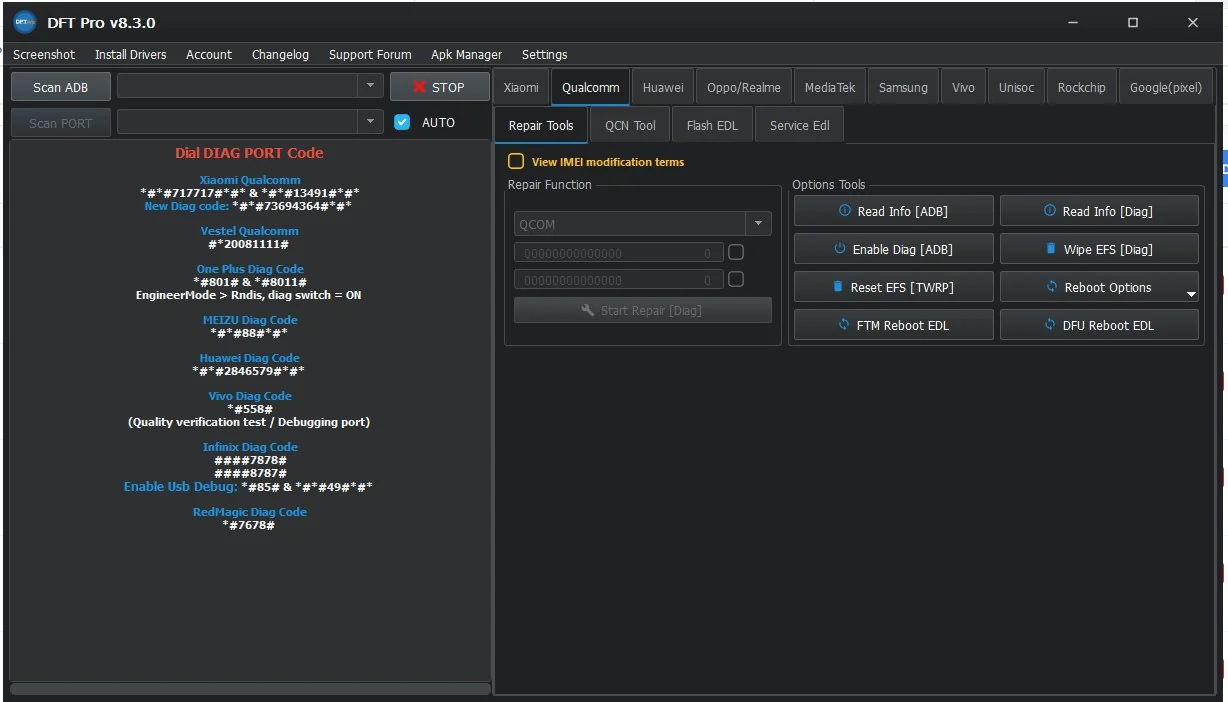The height and width of the screenshot is (702, 1228).
Task: Click the Scan PORT button
Action: click(x=61, y=123)
